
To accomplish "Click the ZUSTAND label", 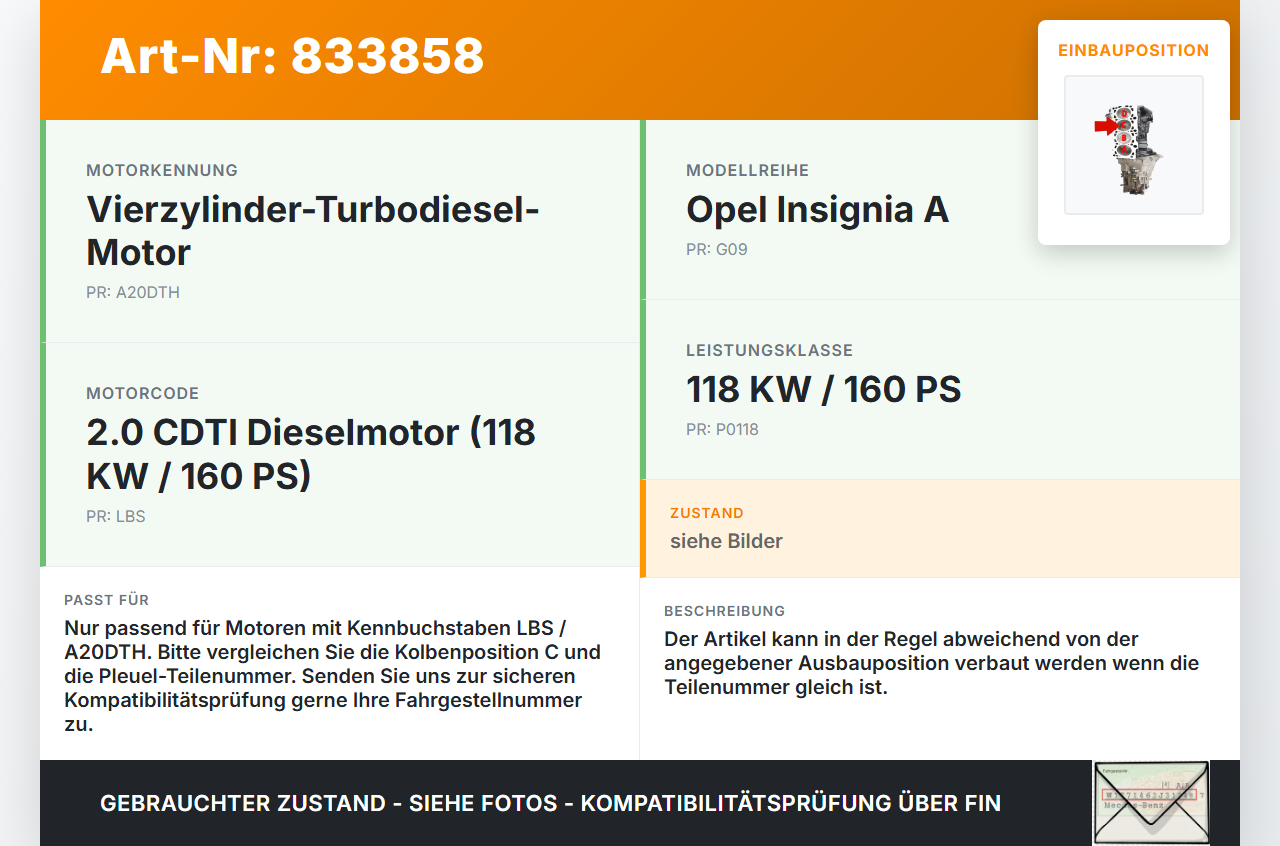I will [707, 513].
